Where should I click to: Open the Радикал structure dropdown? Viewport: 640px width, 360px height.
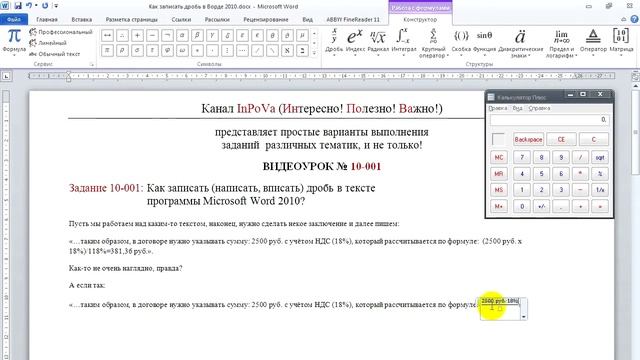tap(378, 42)
